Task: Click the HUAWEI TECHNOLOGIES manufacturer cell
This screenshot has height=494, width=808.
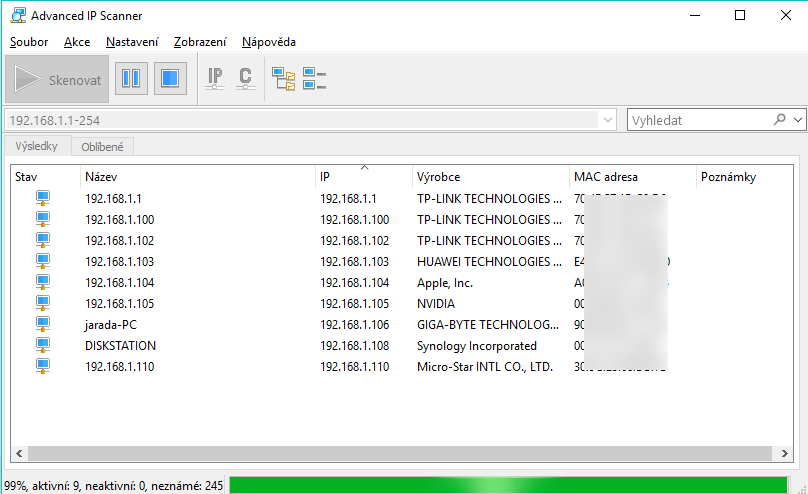Action: [489, 262]
